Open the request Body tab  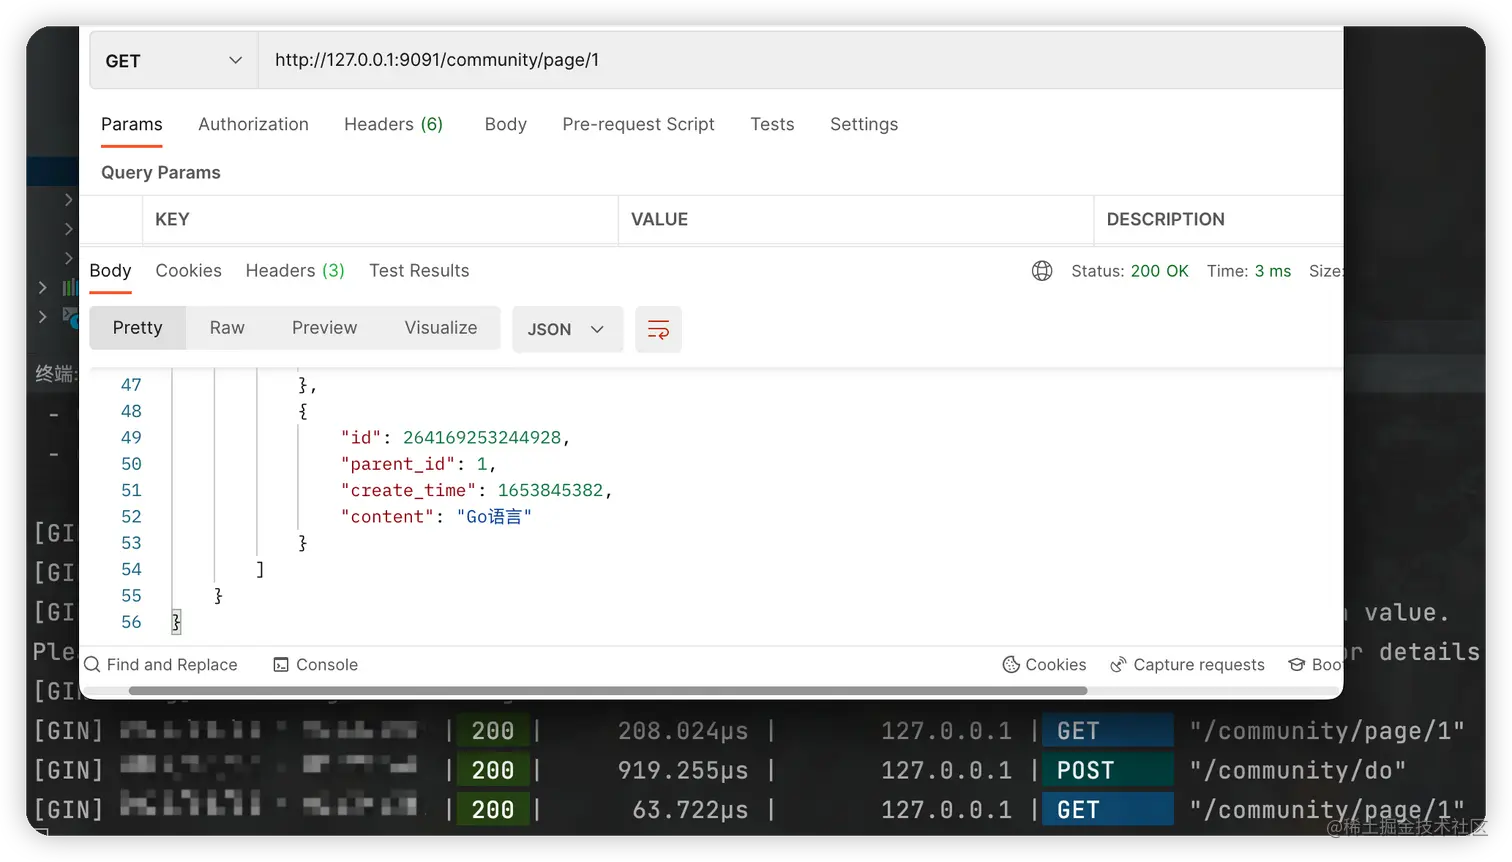pyautogui.click(x=505, y=124)
